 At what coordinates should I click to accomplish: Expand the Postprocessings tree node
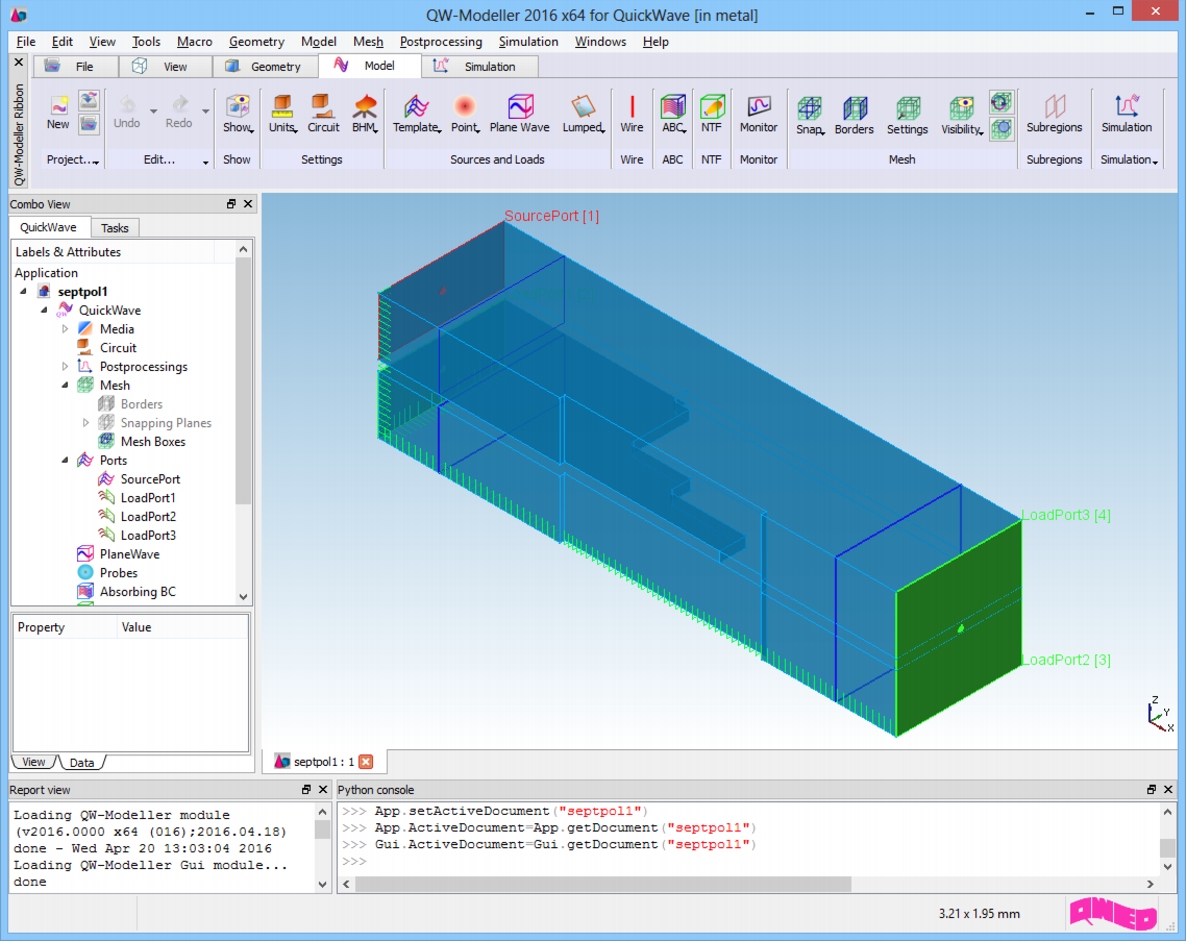tap(65, 366)
